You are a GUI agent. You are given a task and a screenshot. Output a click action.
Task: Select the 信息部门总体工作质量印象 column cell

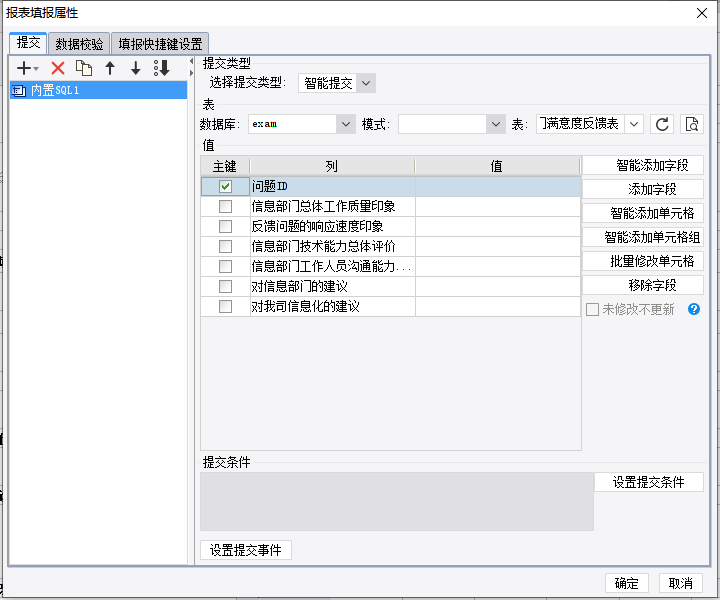click(x=332, y=207)
